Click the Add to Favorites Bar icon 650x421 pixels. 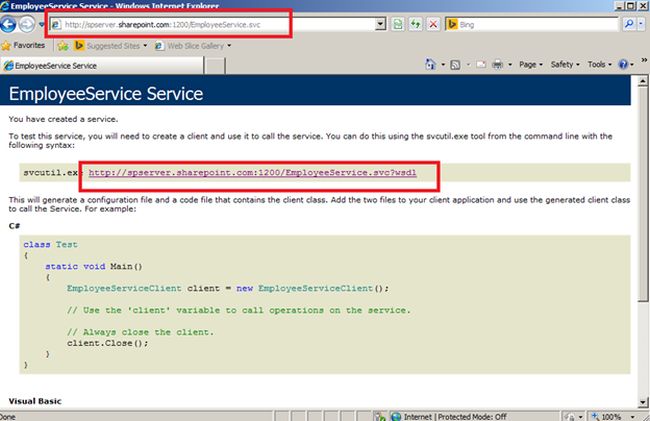click(x=63, y=46)
